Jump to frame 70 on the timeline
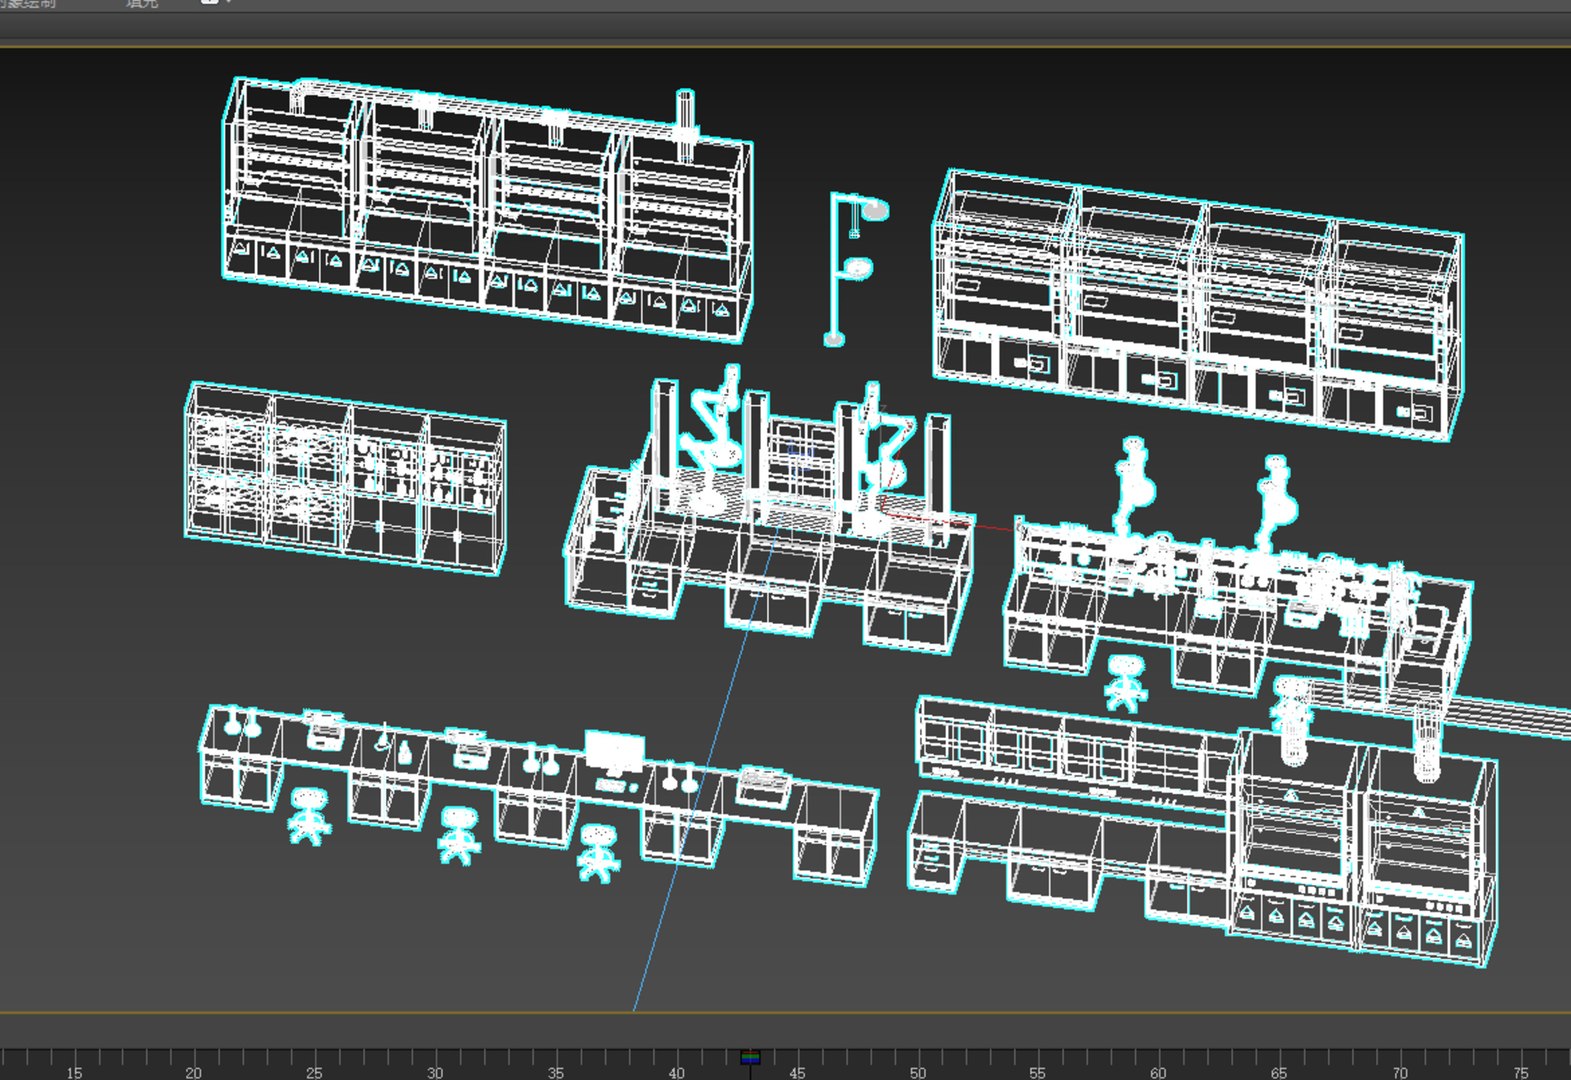The height and width of the screenshot is (1080, 1571). click(x=1399, y=1072)
